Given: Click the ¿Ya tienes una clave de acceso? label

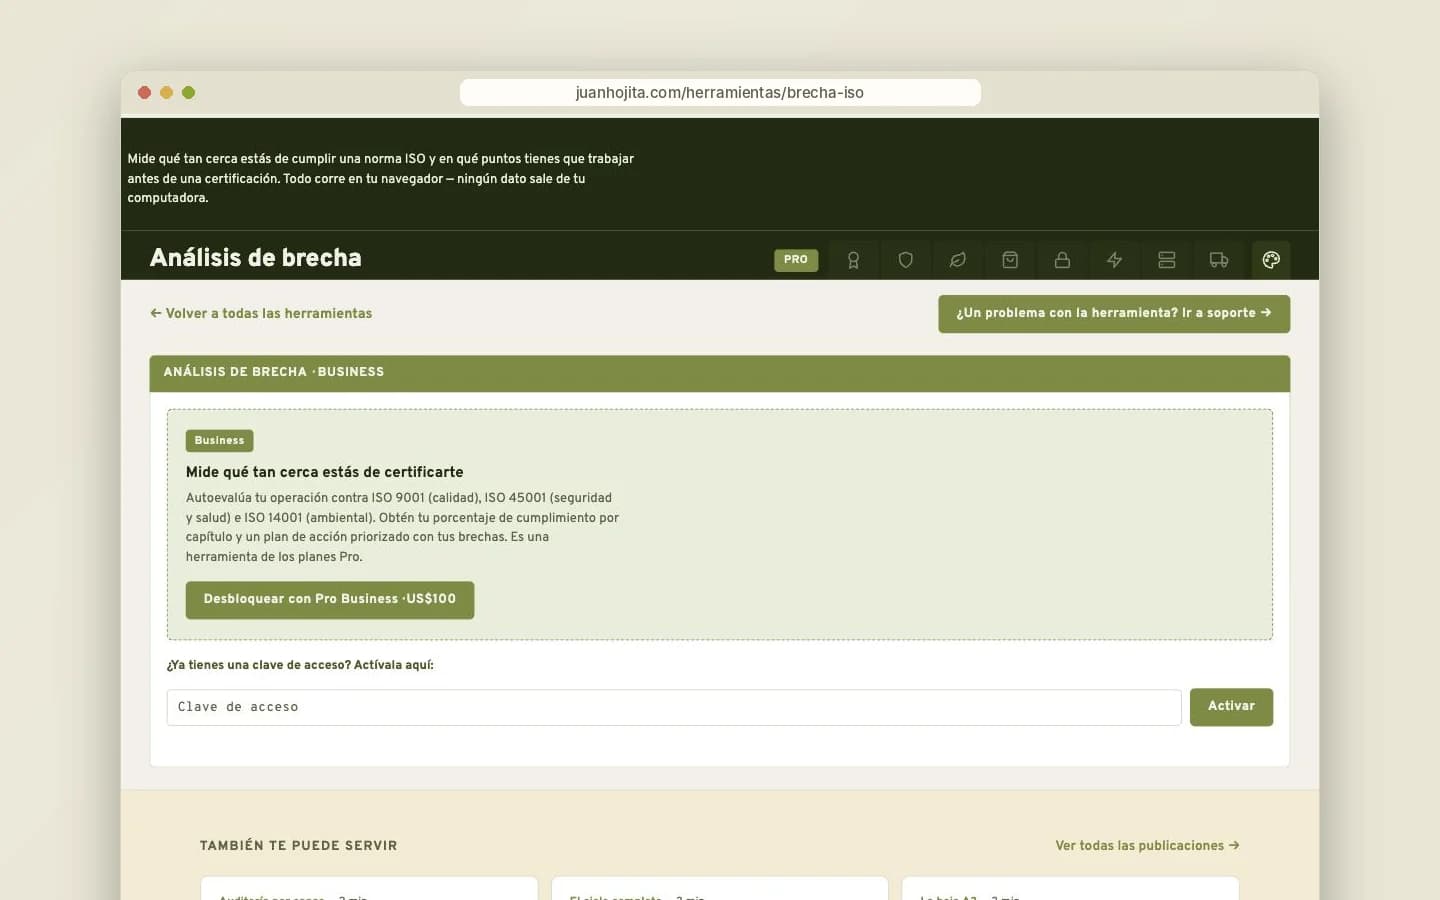Looking at the screenshot, I should coord(300,665).
